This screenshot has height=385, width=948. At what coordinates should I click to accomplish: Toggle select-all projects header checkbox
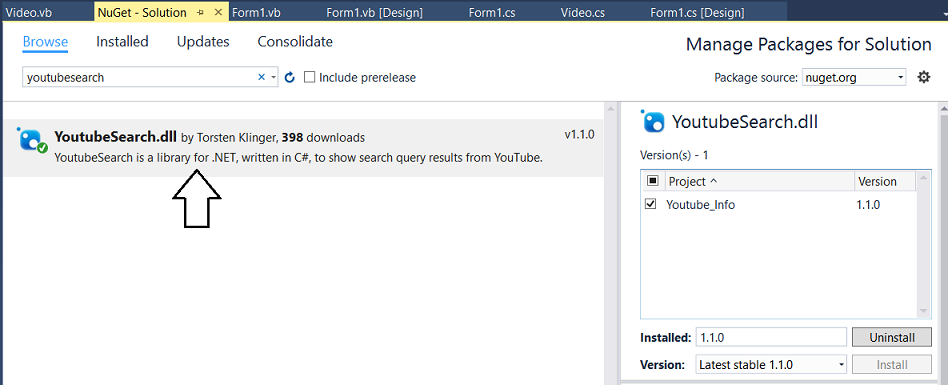652,181
